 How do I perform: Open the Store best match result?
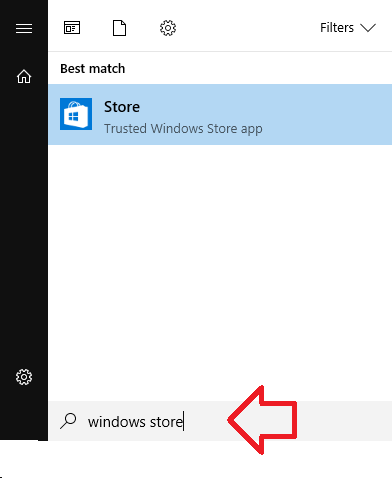pos(220,114)
